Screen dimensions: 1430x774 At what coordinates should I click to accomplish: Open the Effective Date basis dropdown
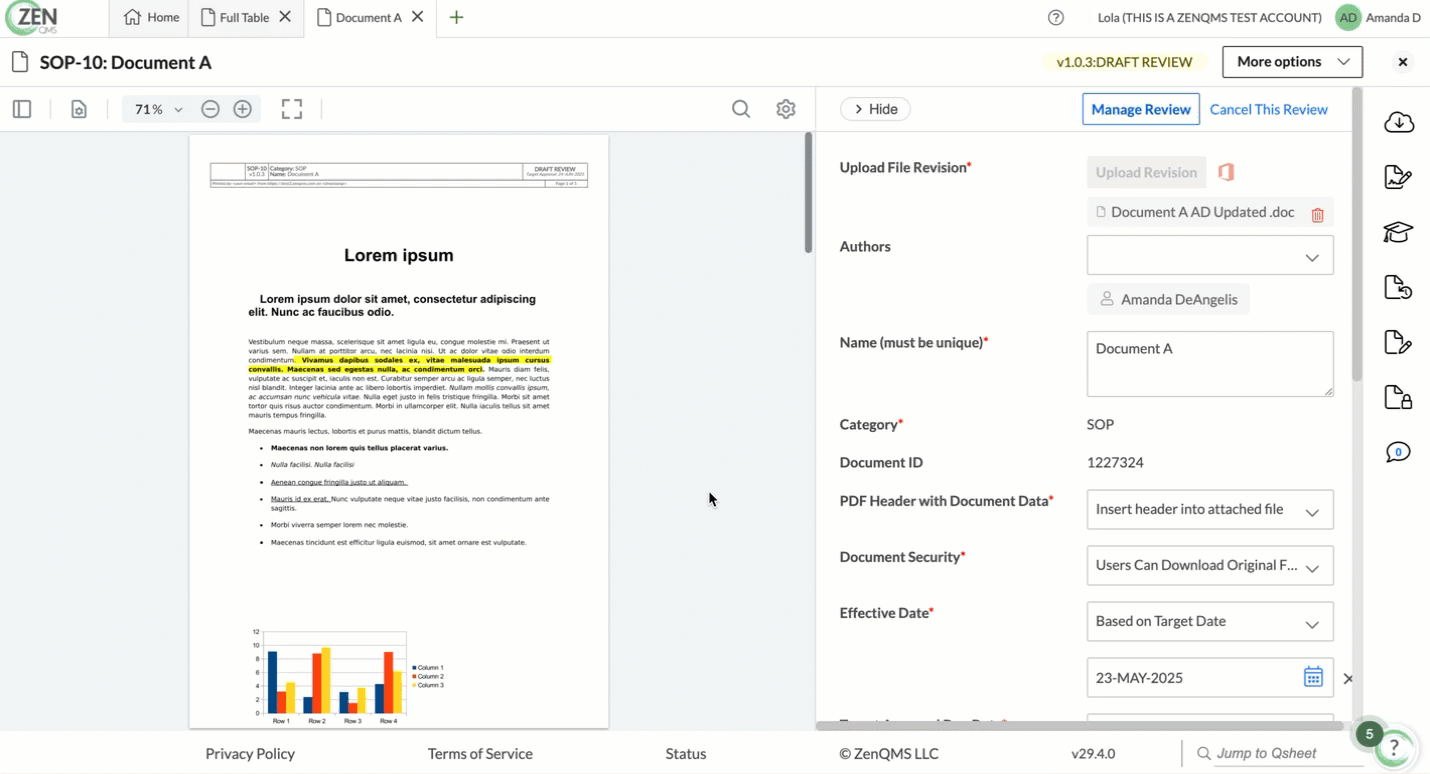(1210, 622)
